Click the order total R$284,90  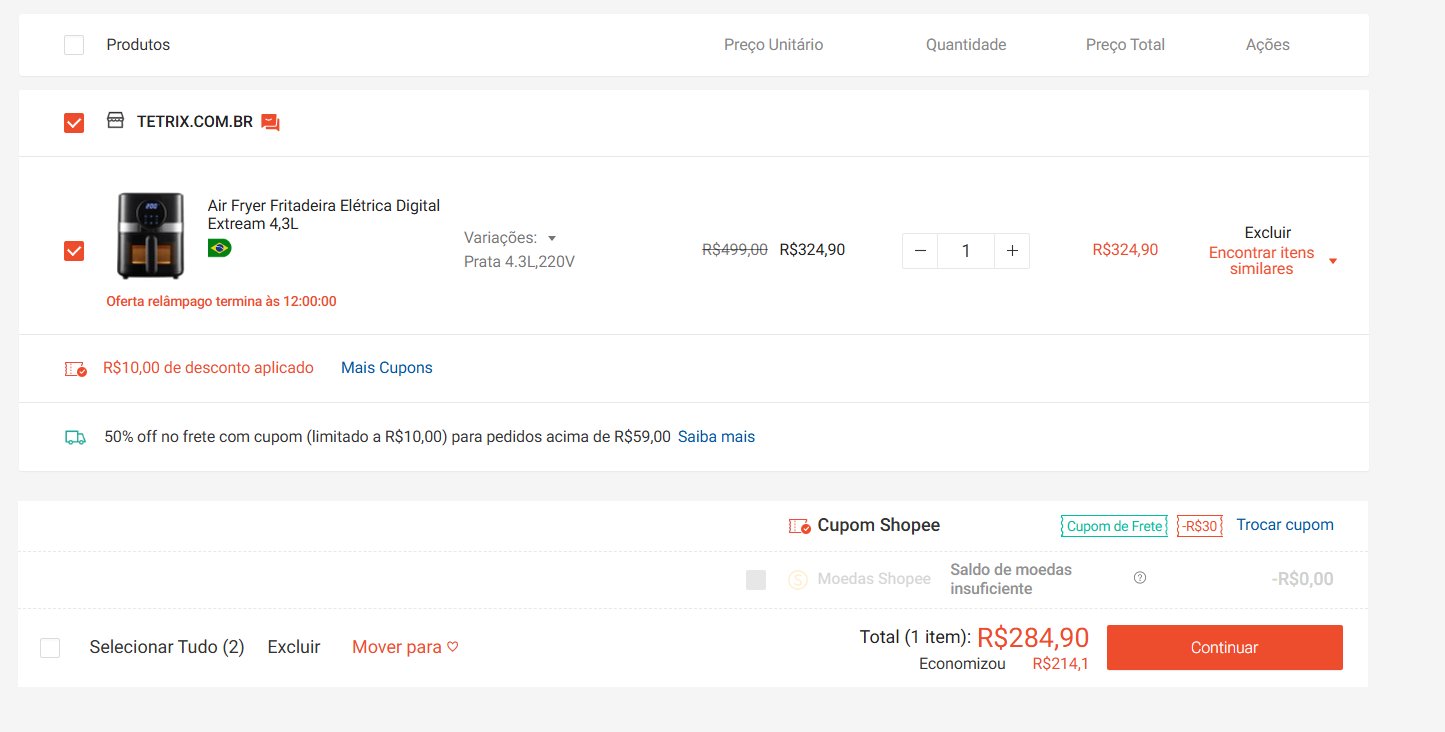tap(1033, 638)
